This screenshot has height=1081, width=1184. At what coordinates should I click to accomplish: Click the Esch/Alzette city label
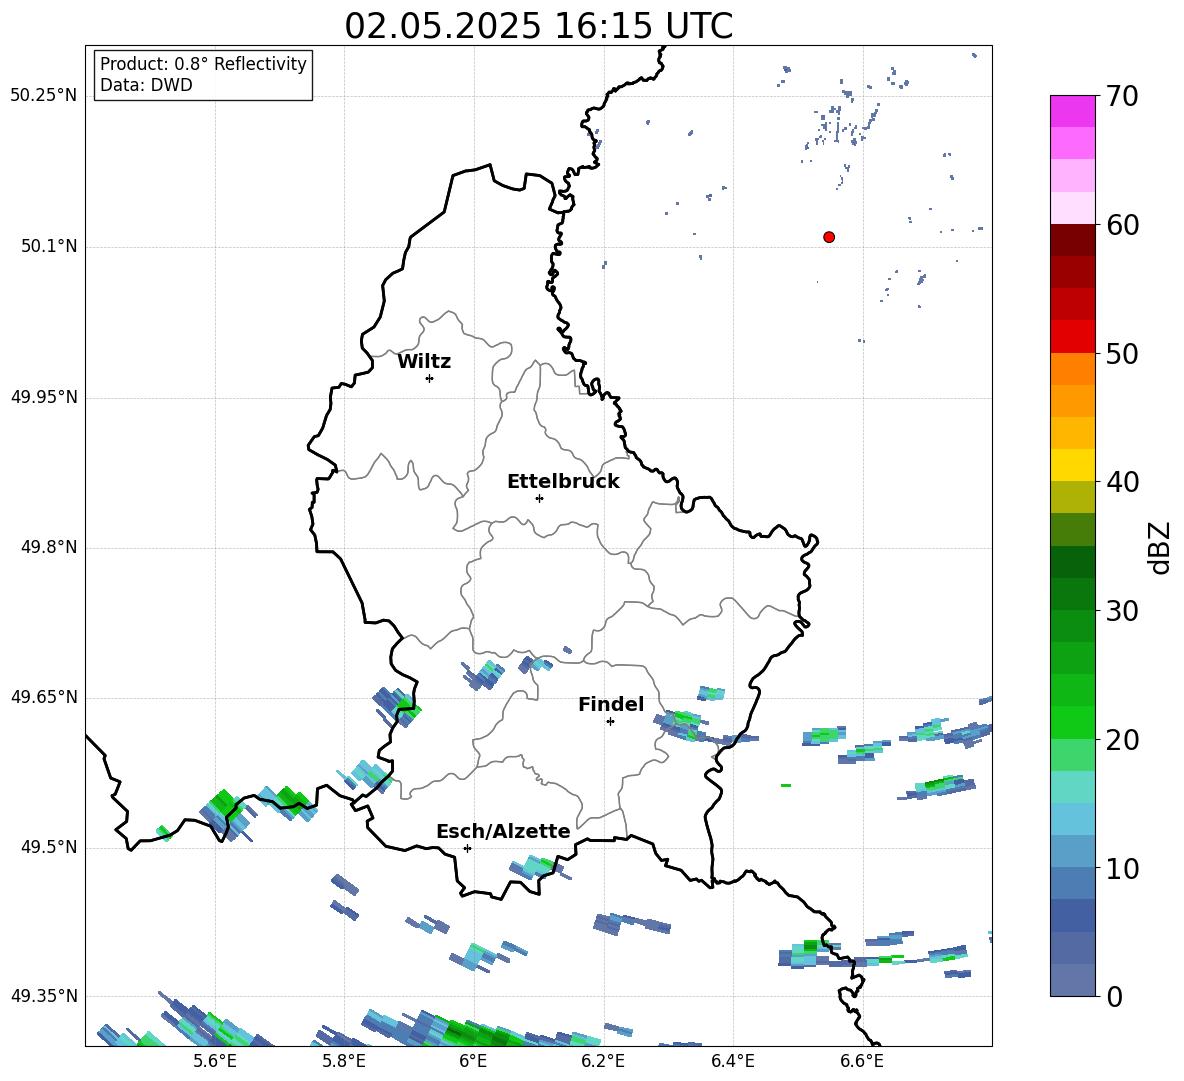(503, 832)
